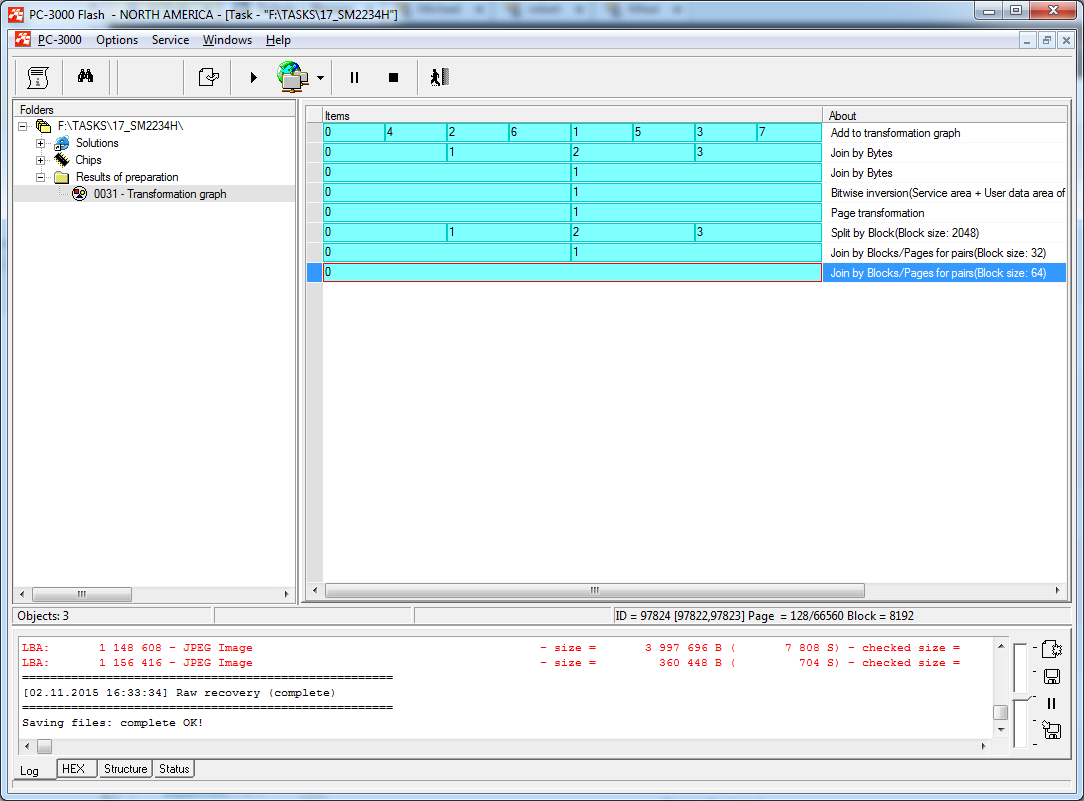Pause the log using side pause icon

coord(1051,703)
